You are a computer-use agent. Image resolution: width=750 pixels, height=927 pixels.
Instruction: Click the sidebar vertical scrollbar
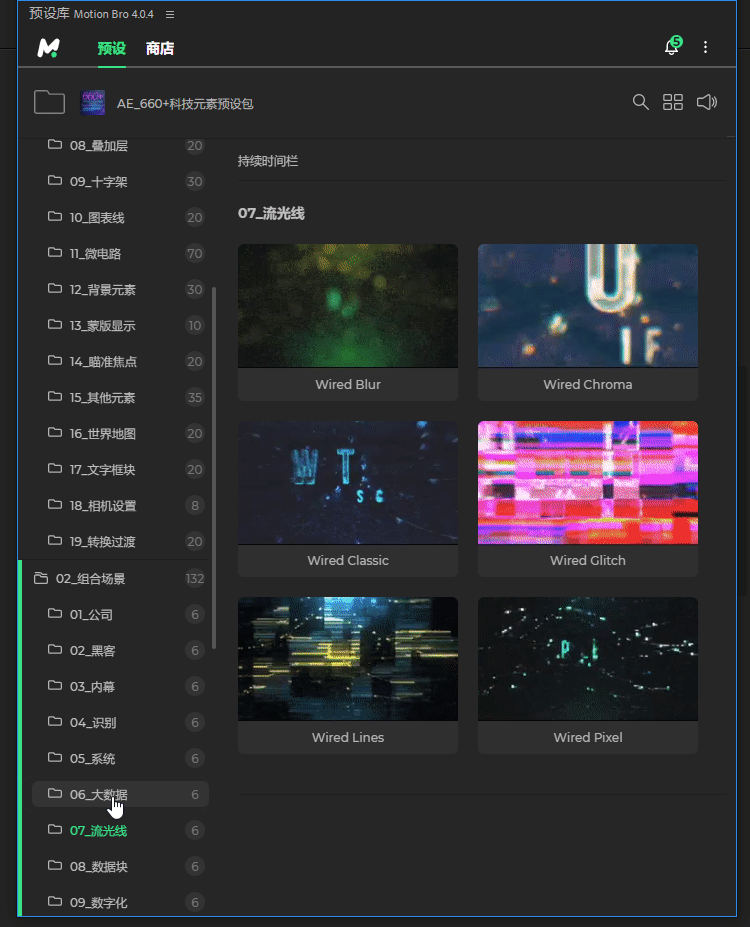pyautogui.click(x=213, y=467)
